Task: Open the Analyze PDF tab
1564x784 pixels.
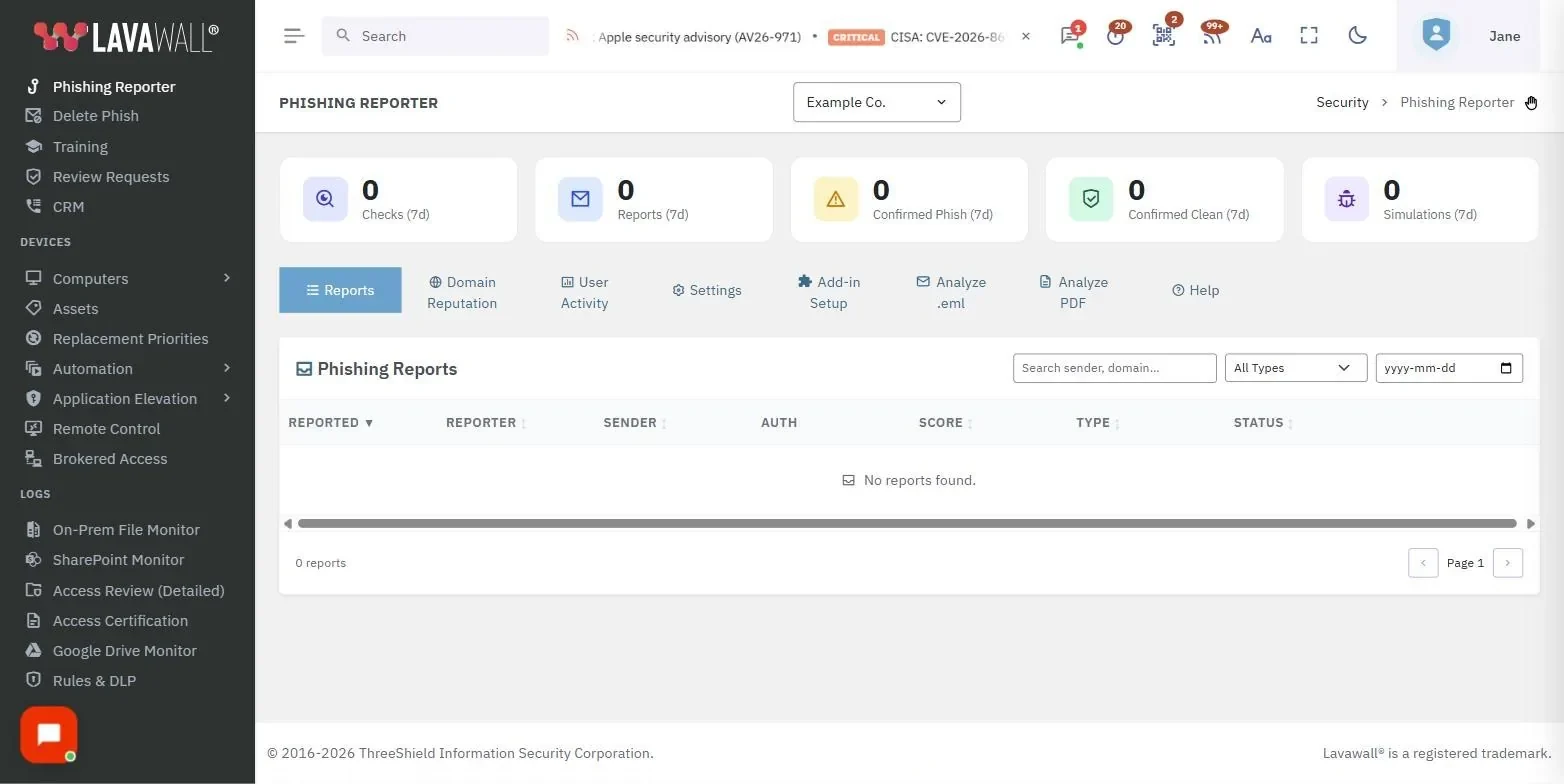Action: coord(1073,292)
